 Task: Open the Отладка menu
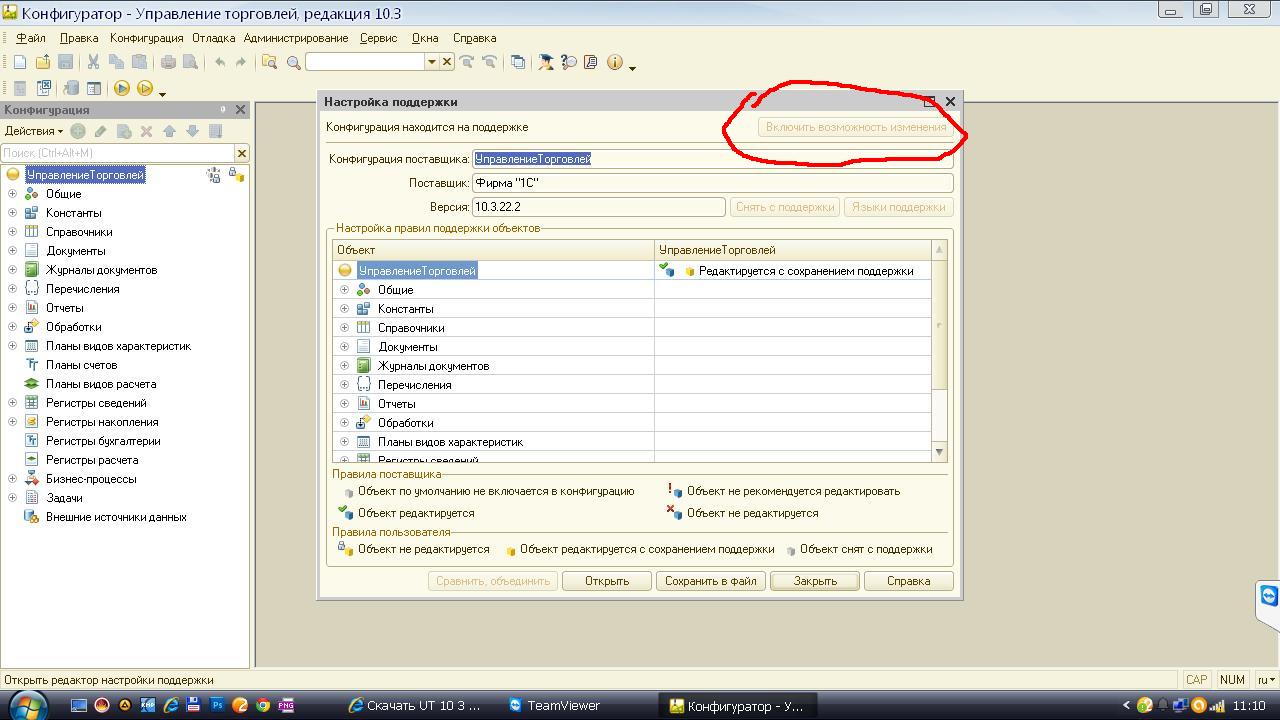point(214,38)
